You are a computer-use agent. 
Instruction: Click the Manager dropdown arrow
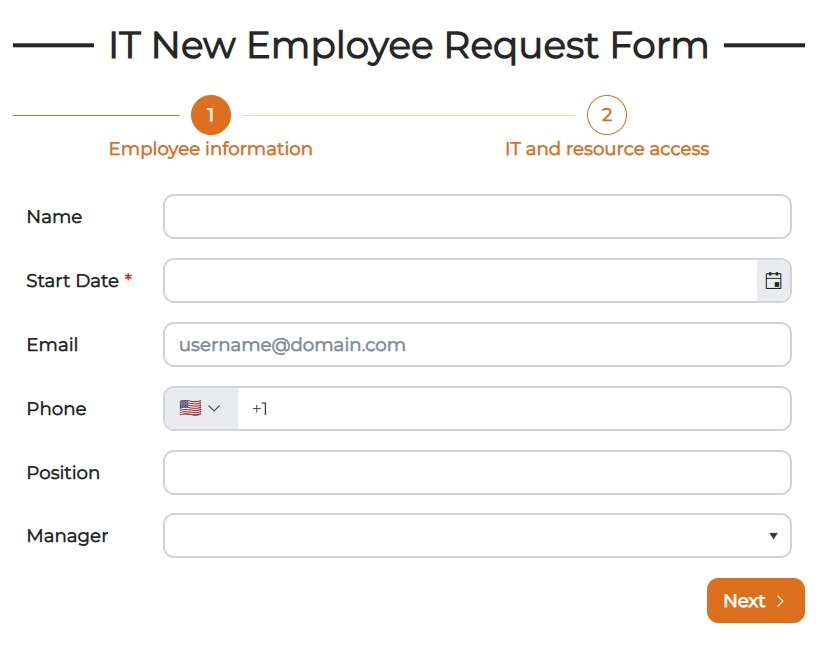tap(773, 536)
